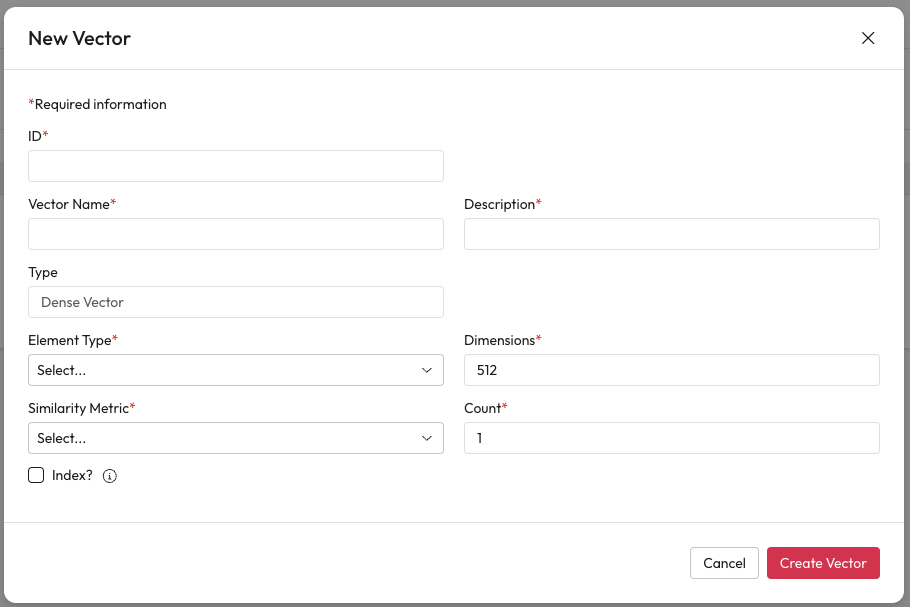Click the info icon beside Index?
The width and height of the screenshot is (910, 607).
[110, 476]
